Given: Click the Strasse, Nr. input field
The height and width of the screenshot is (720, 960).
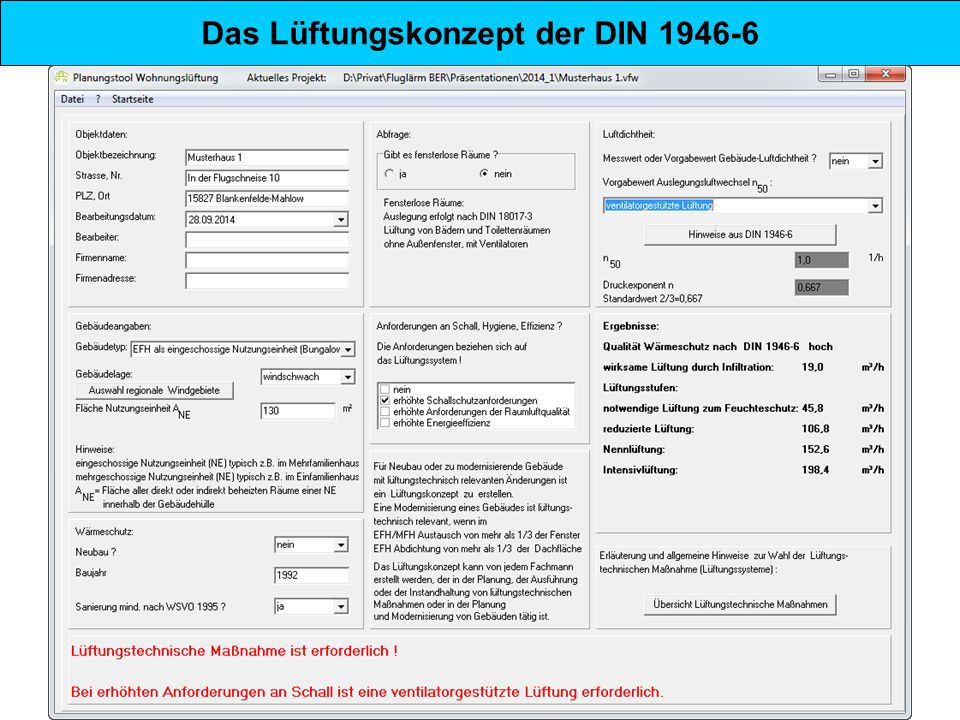Looking at the screenshot, I should [267, 178].
